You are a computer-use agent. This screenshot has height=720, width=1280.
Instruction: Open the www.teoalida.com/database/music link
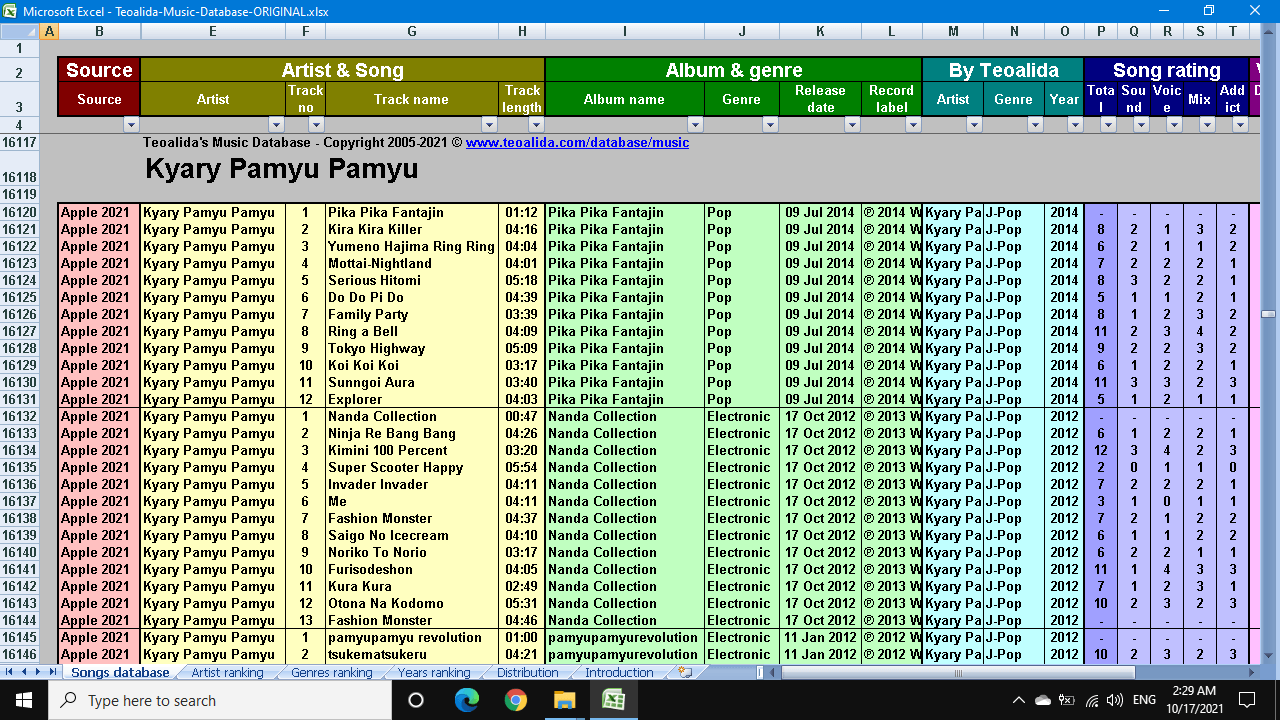[577, 142]
